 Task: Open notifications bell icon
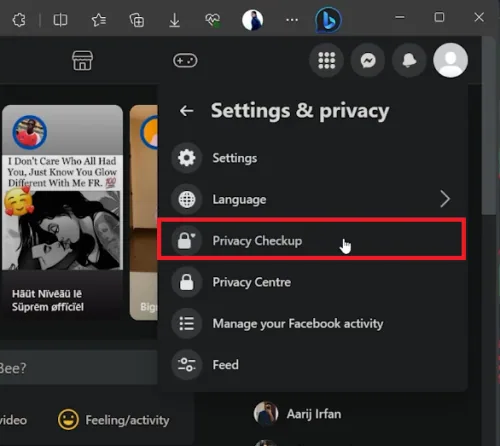[x=409, y=60]
